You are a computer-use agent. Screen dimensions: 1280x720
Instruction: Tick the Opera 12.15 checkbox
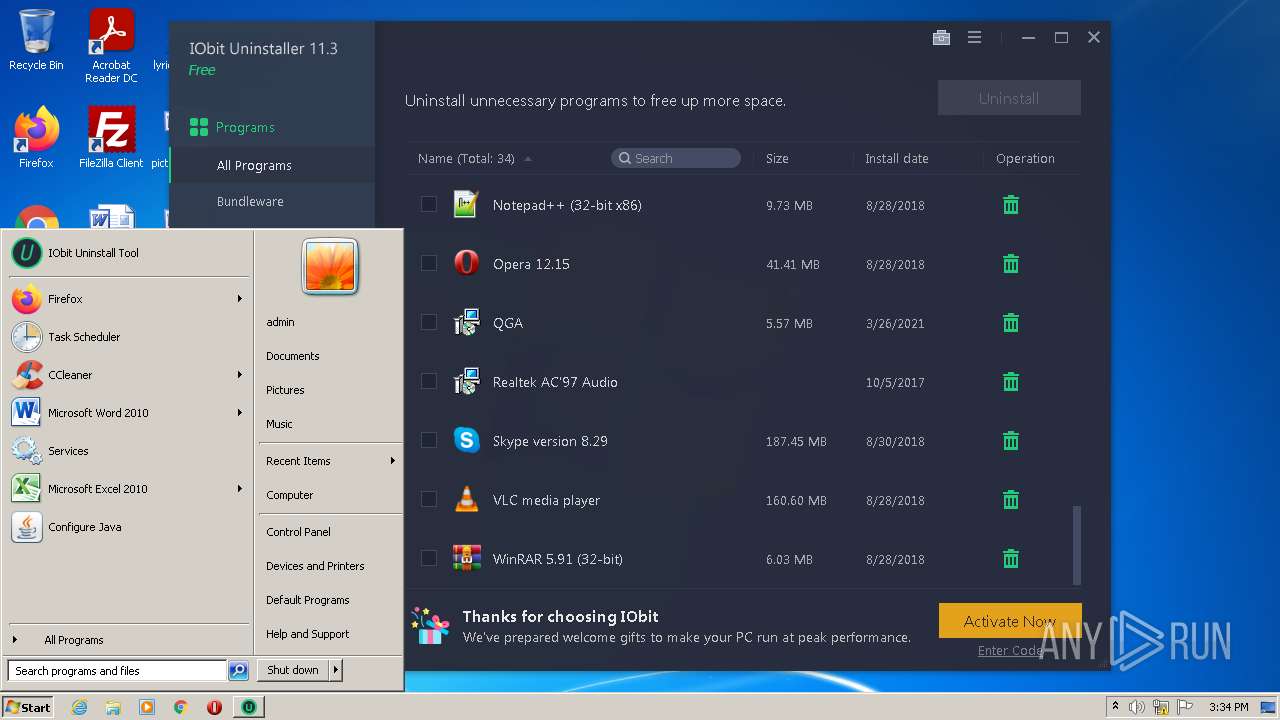pyautogui.click(x=429, y=263)
